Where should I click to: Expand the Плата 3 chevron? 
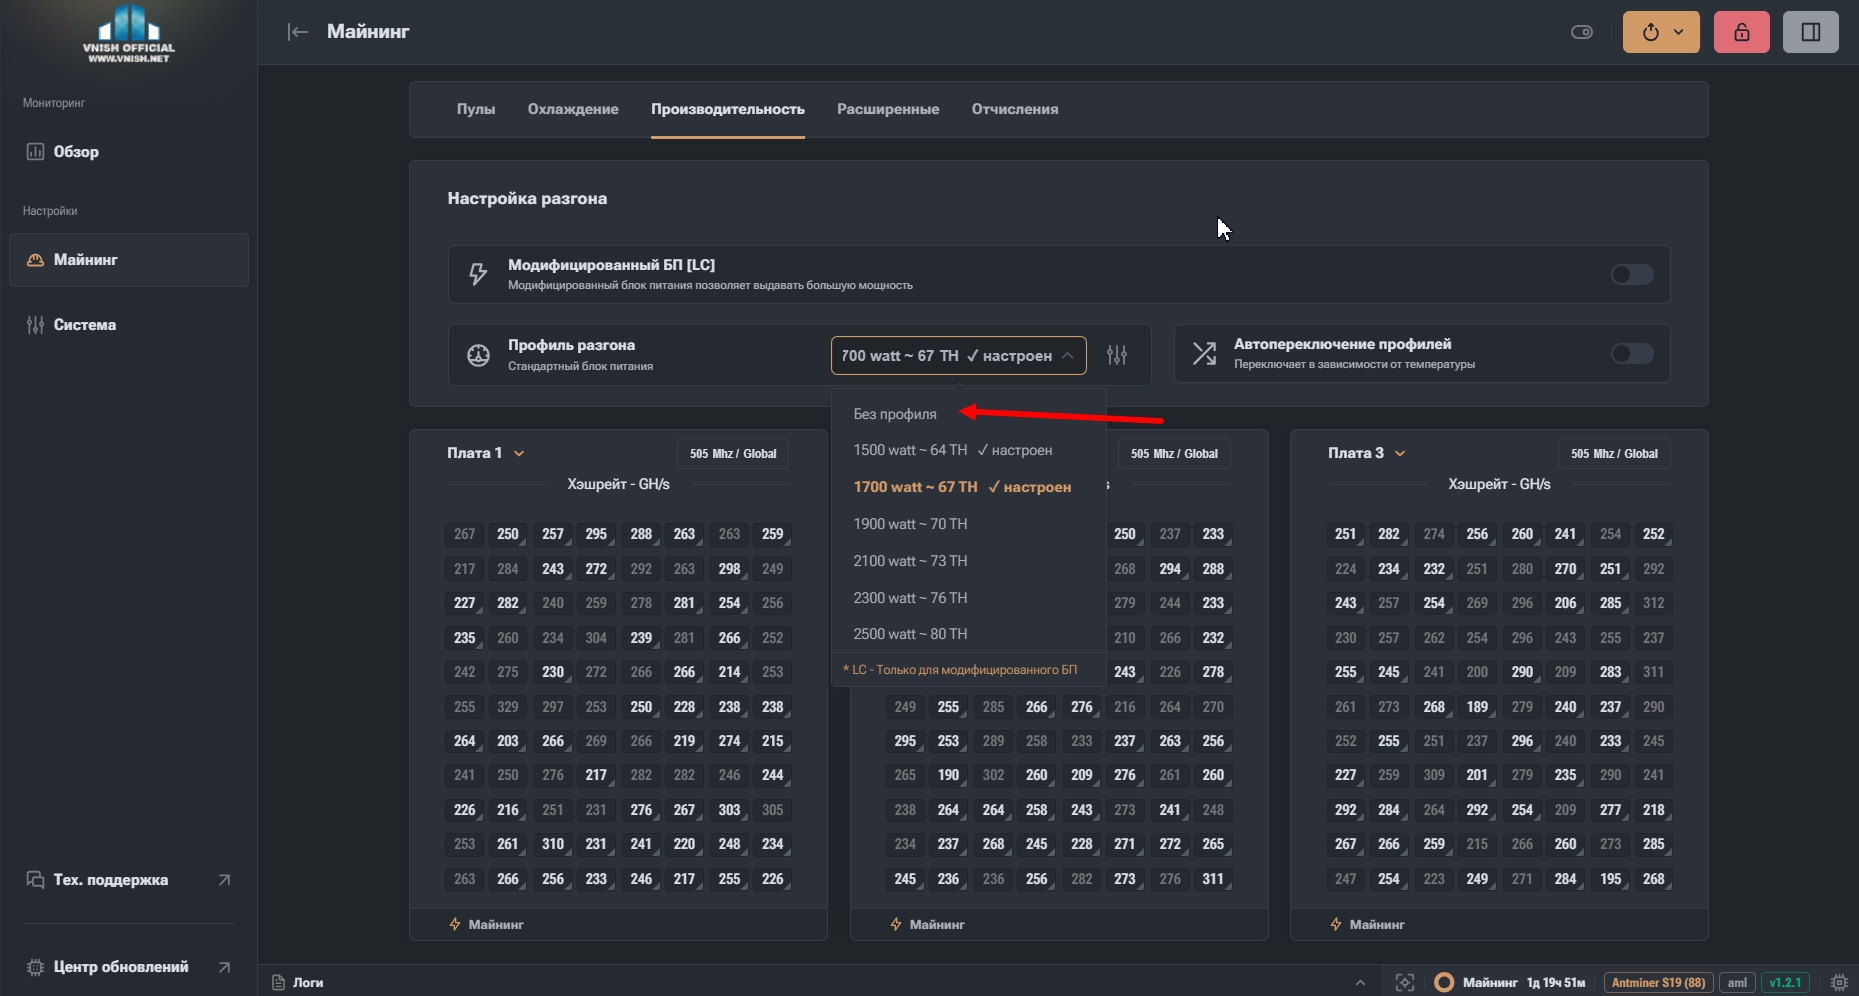(x=1400, y=454)
